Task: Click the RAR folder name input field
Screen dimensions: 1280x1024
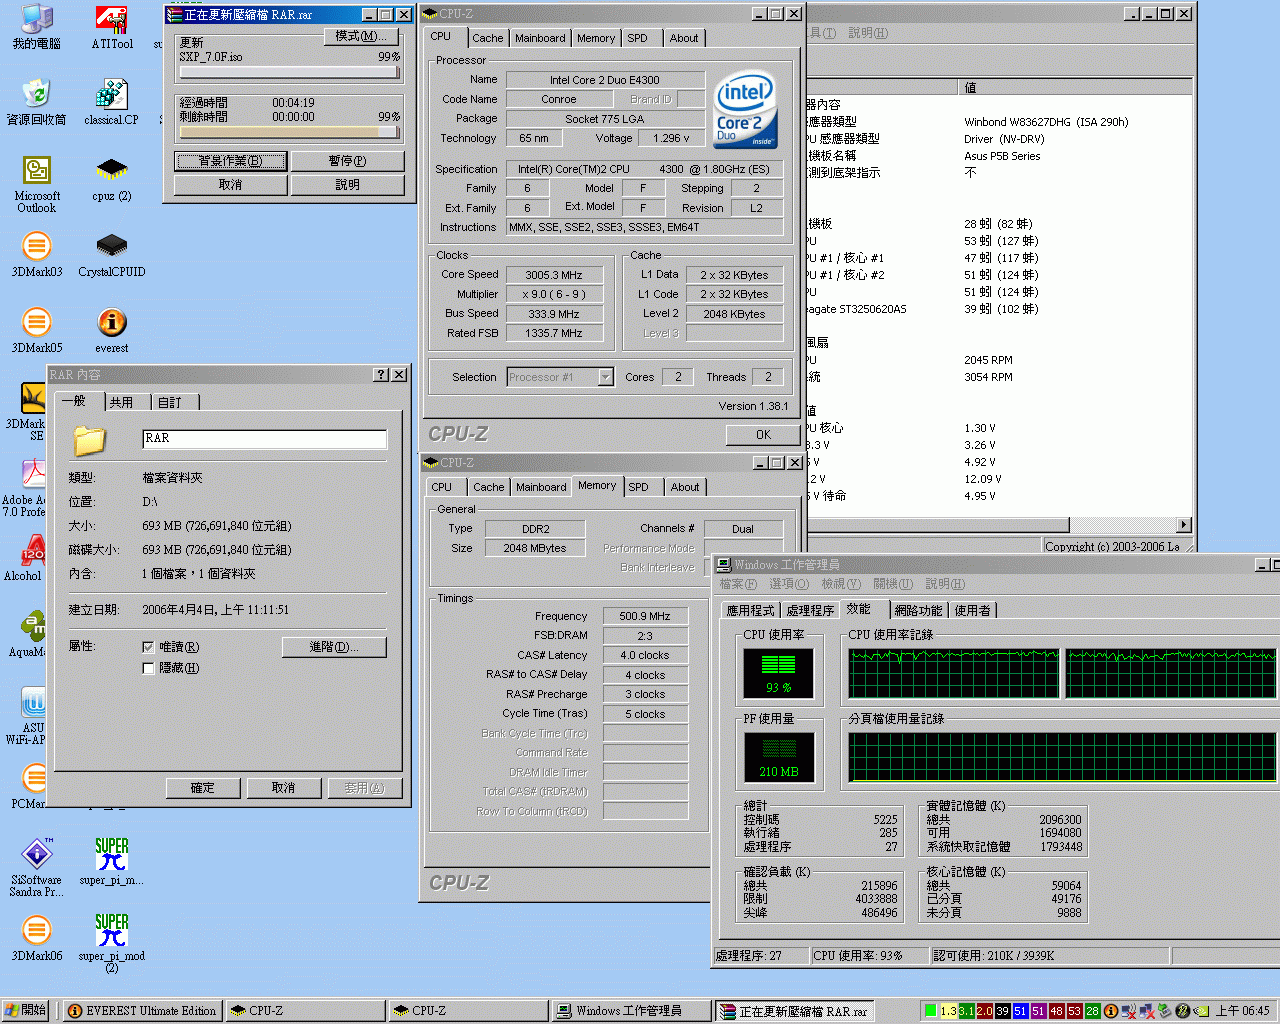Action: tap(265, 439)
